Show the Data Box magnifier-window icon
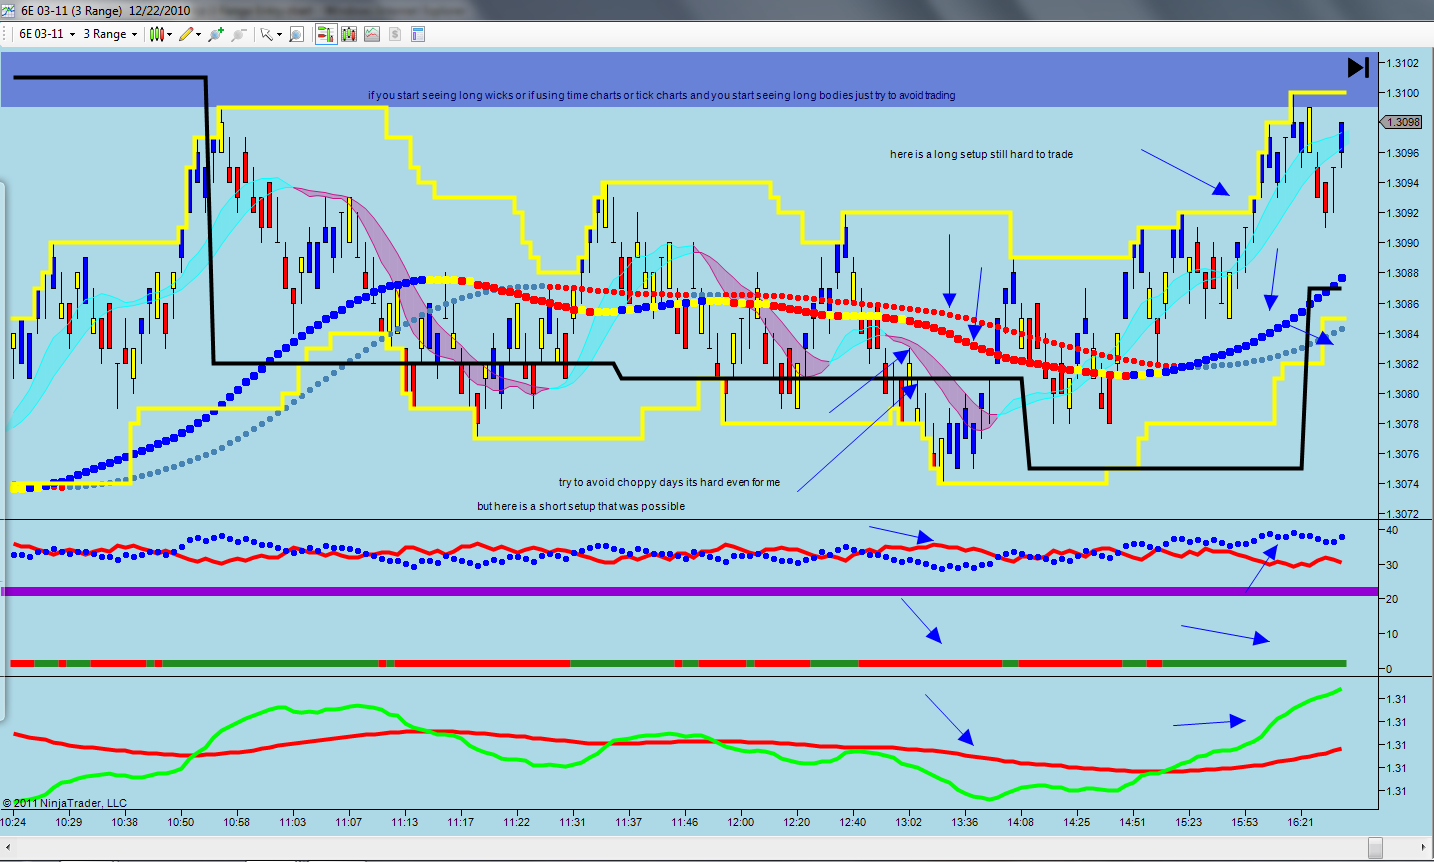The width and height of the screenshot is (1434, 862). (x=296, y=34)
